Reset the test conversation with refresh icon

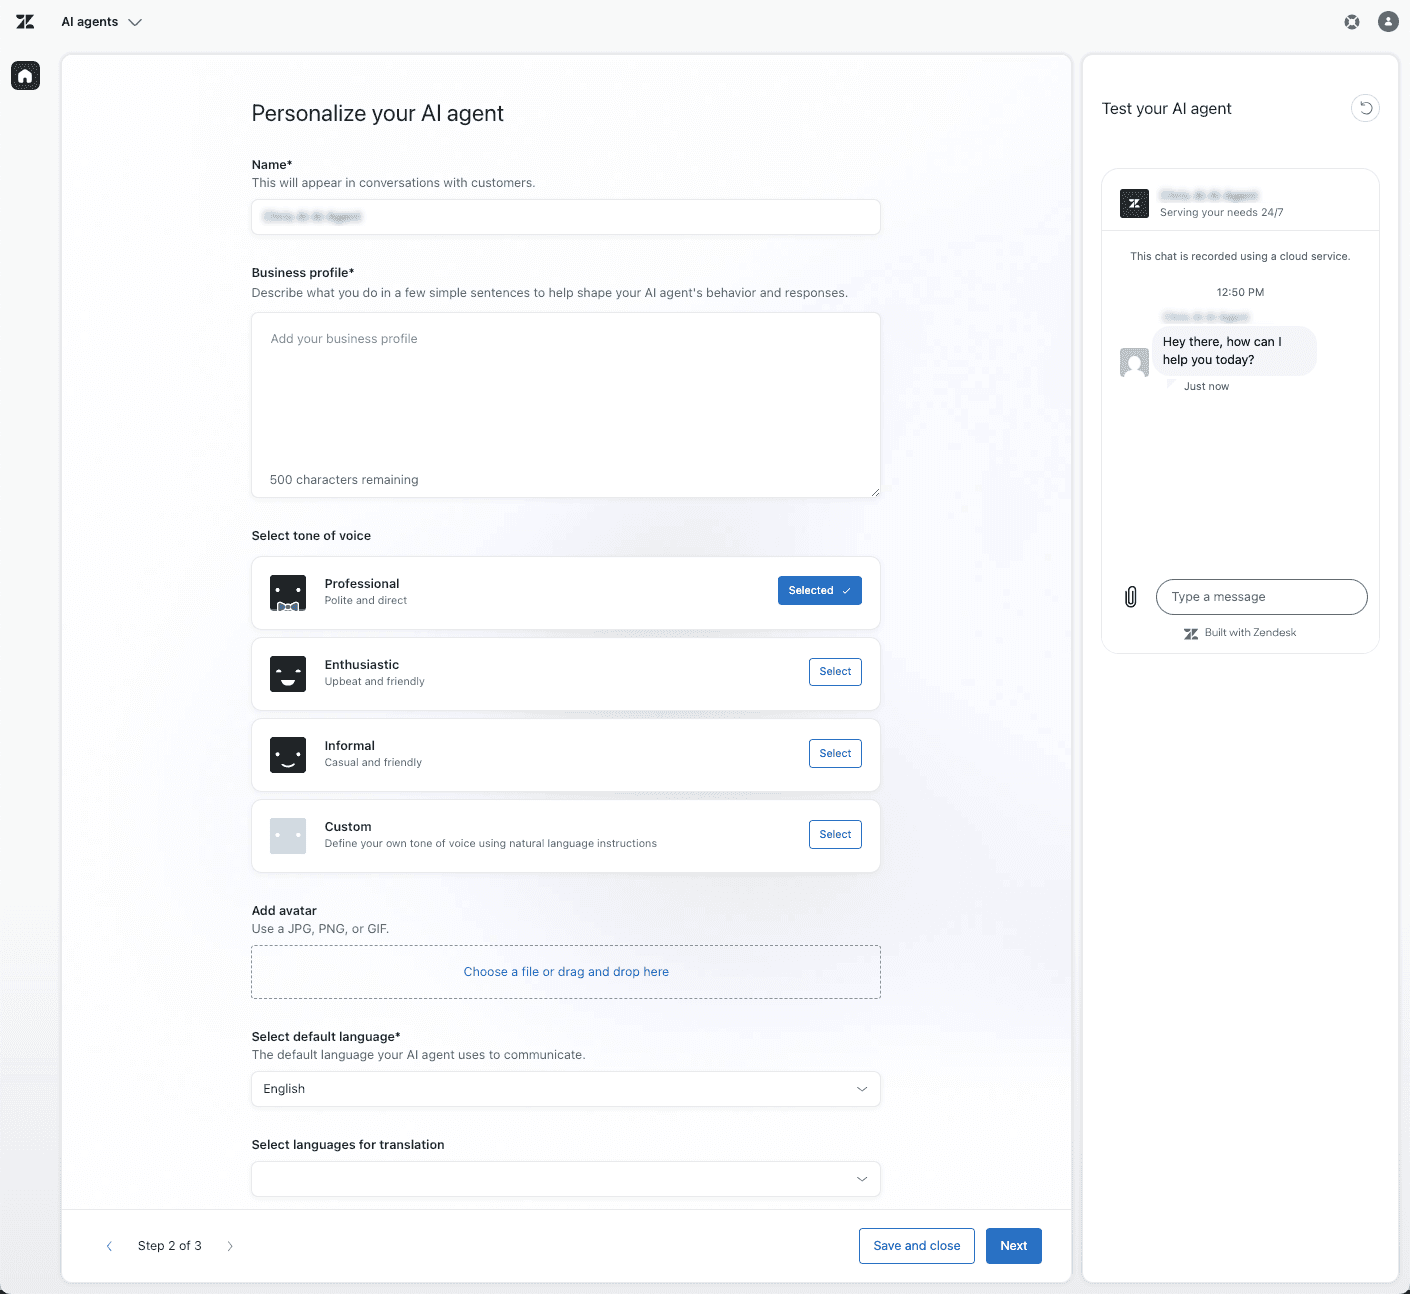[1365, 108]
